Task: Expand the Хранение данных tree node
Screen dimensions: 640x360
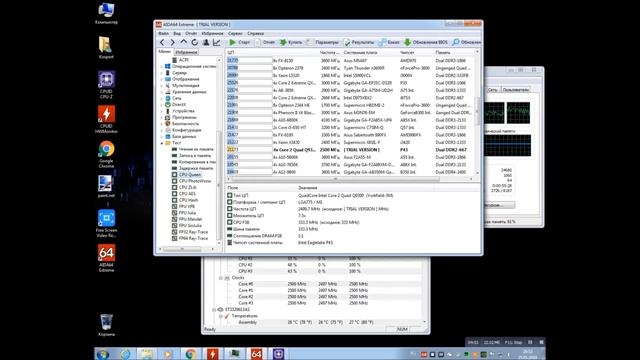Action: 162,92
